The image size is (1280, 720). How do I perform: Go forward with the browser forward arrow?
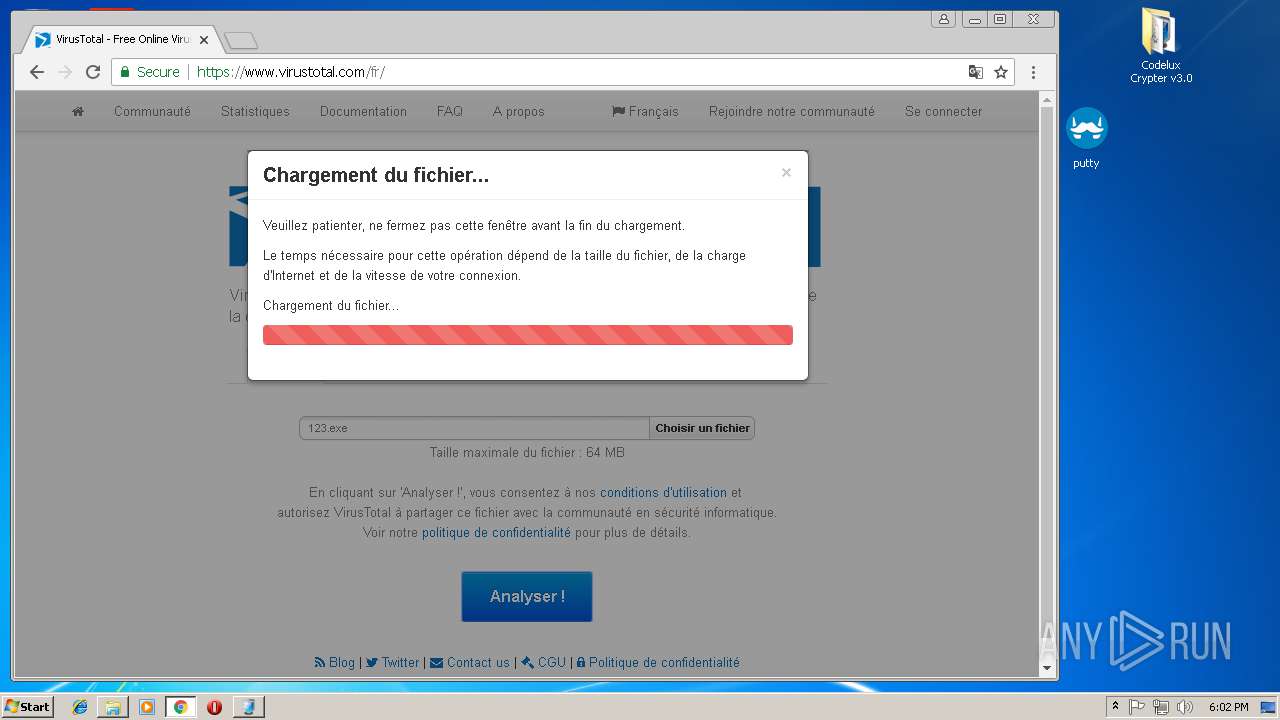tap(65, 72)
